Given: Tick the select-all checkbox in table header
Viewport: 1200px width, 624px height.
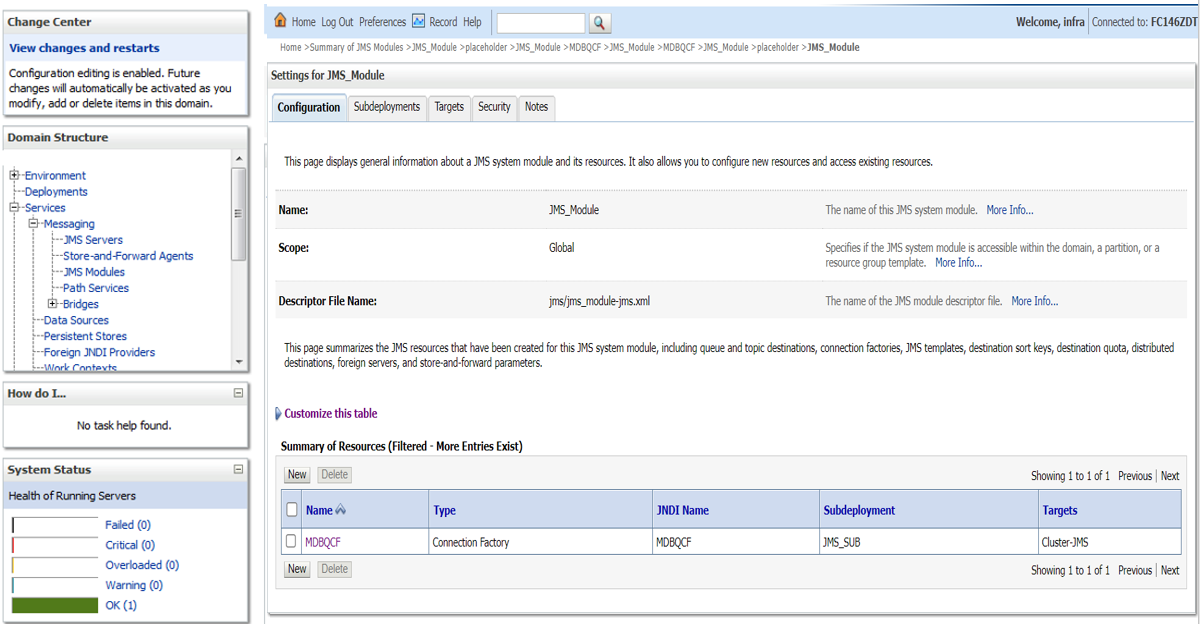Looking at the screenshot, I should 292,510.
